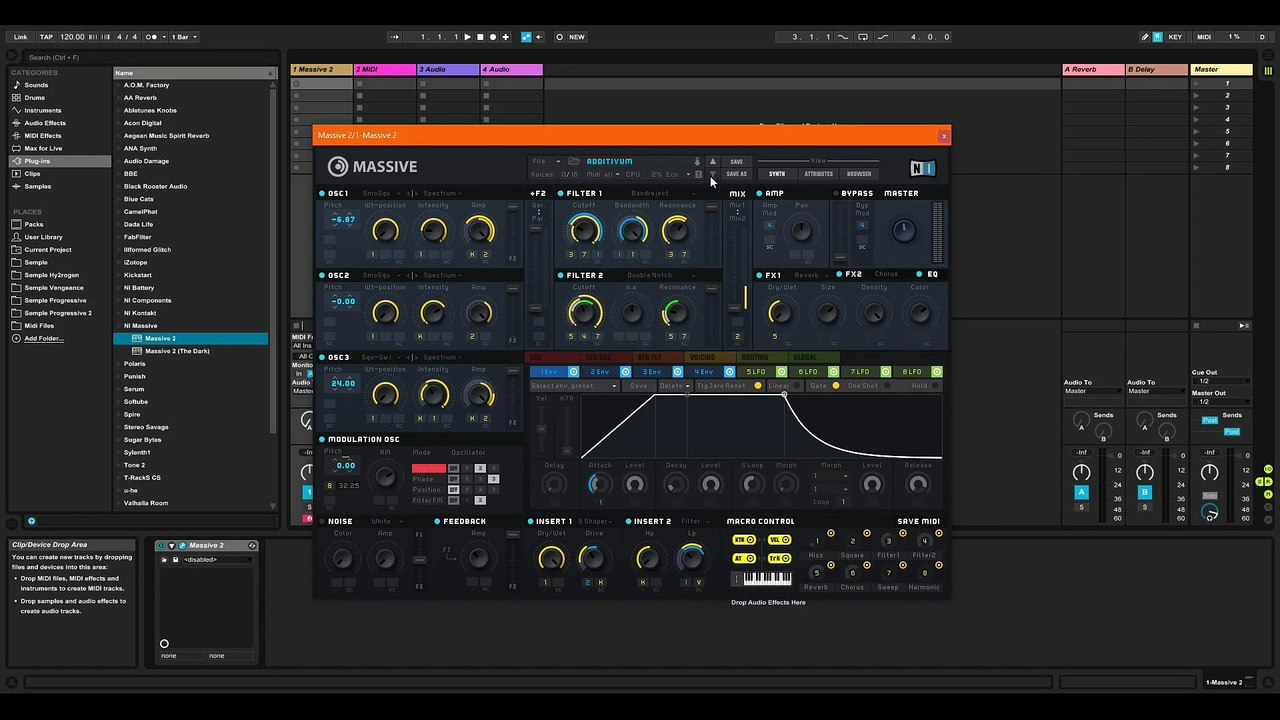Load the next preset with down arrow
This screenshot has width=1280, height=720.
[x=713, y=174]
